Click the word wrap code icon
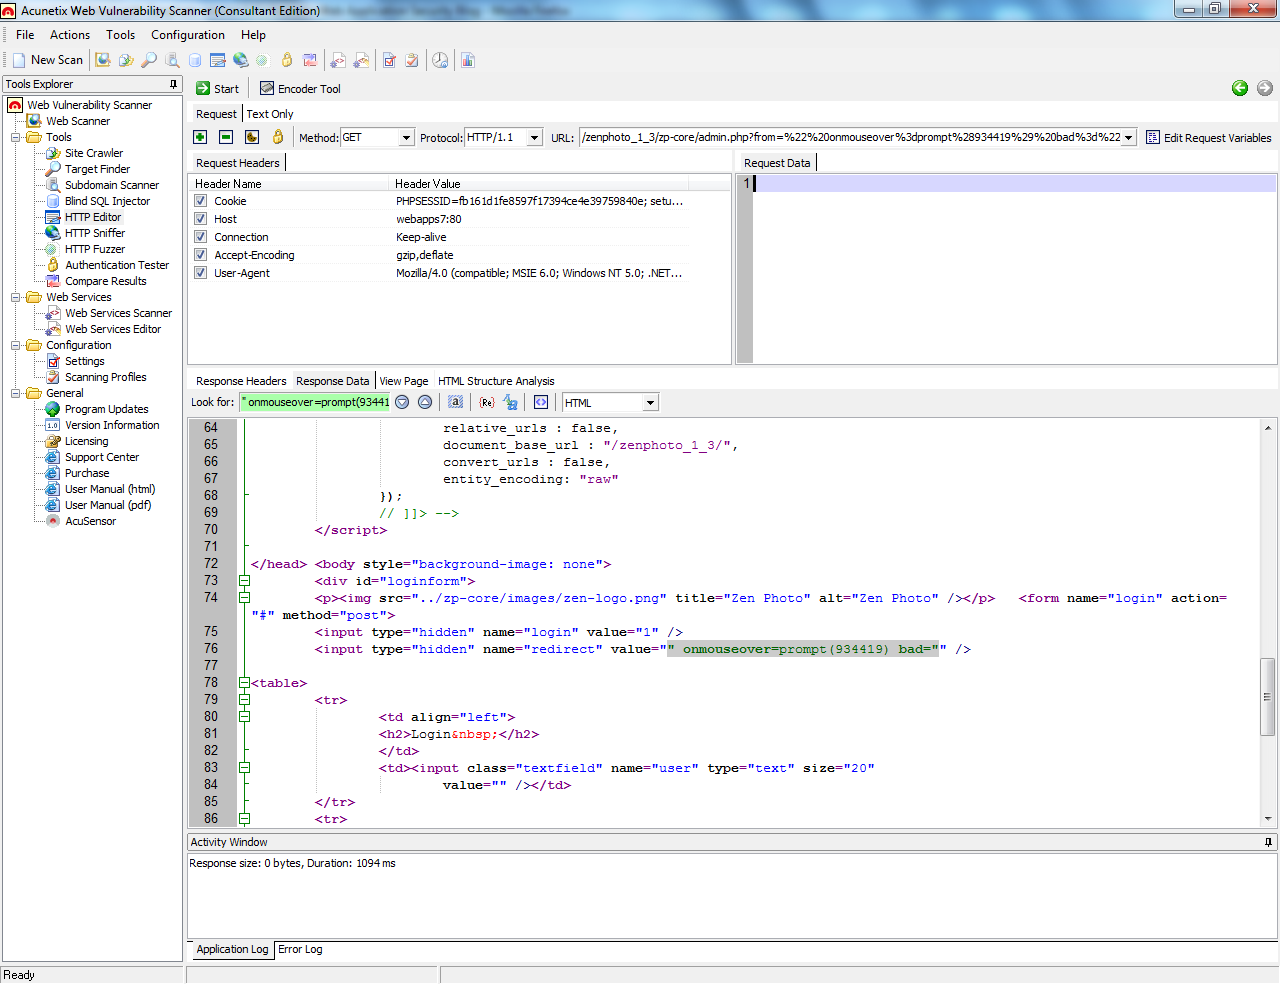 click(541, 402)
